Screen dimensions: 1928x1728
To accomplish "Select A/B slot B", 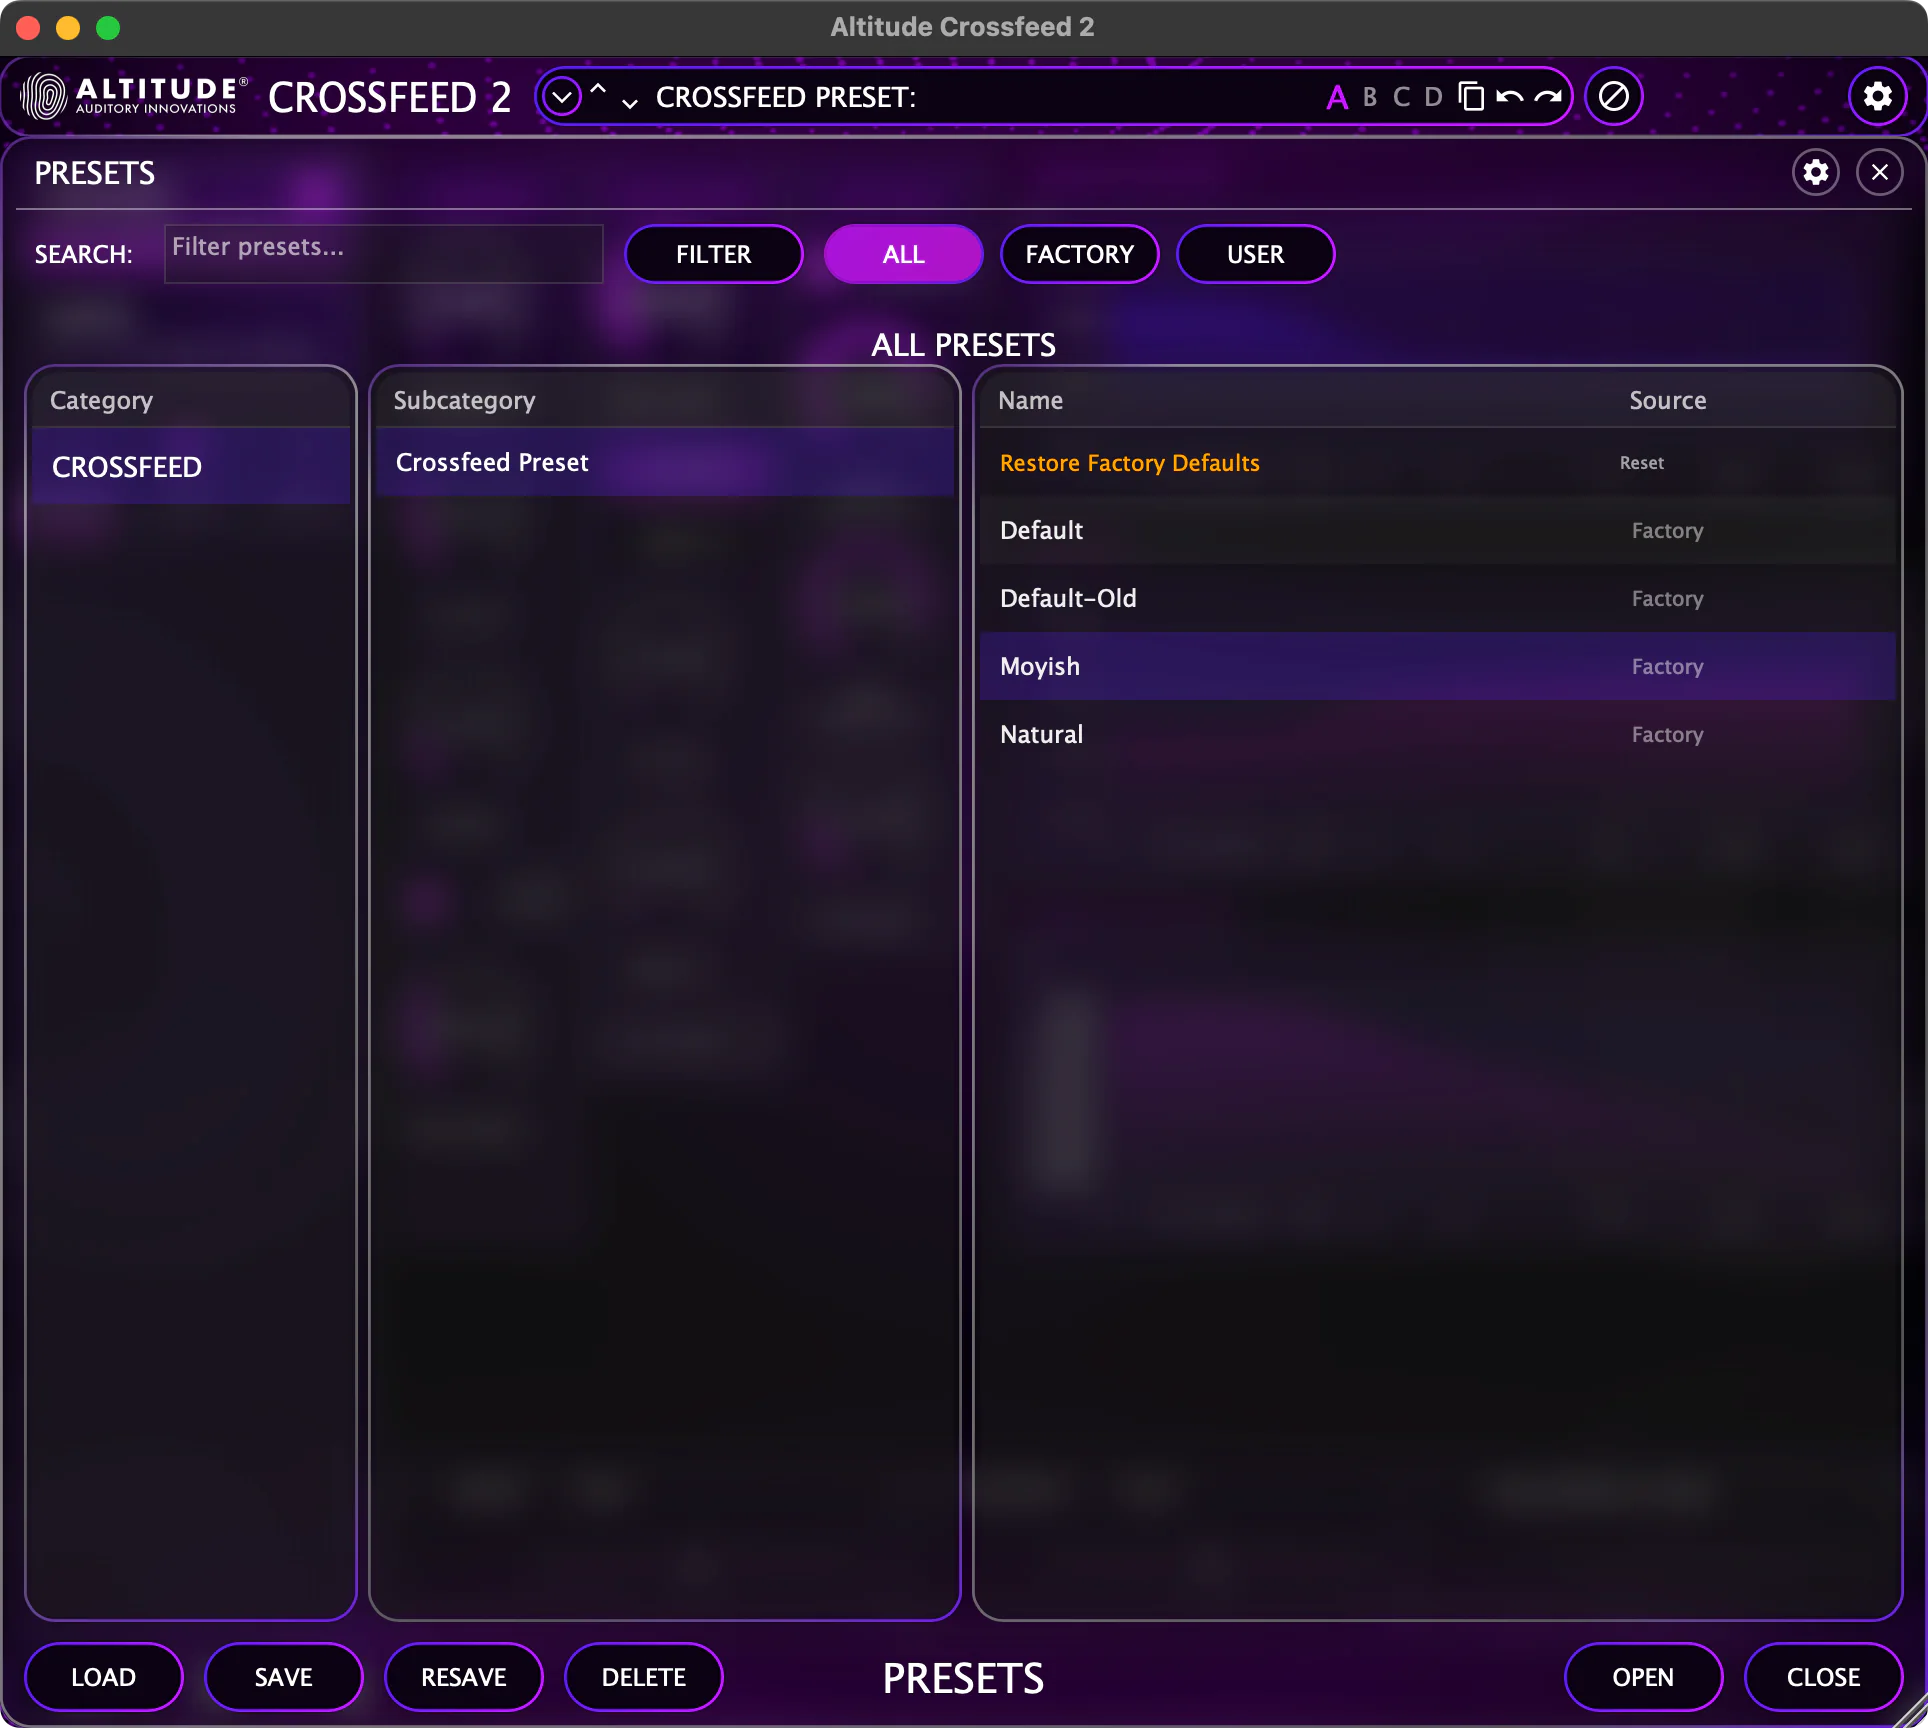I will (1370, 97).
